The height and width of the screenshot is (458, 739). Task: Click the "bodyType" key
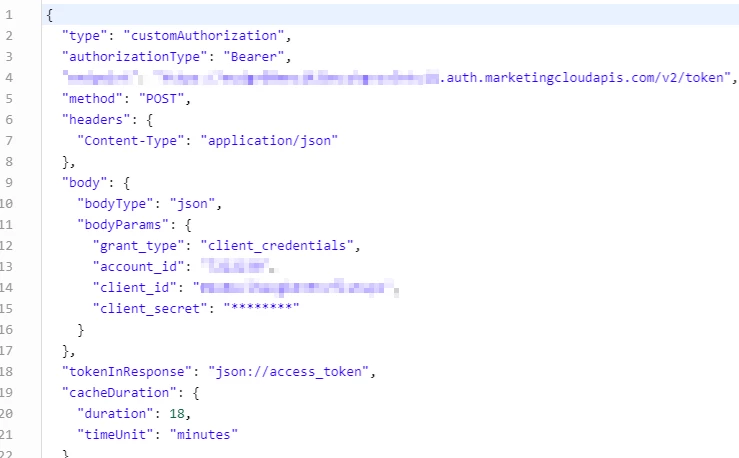tap(115, 204)
